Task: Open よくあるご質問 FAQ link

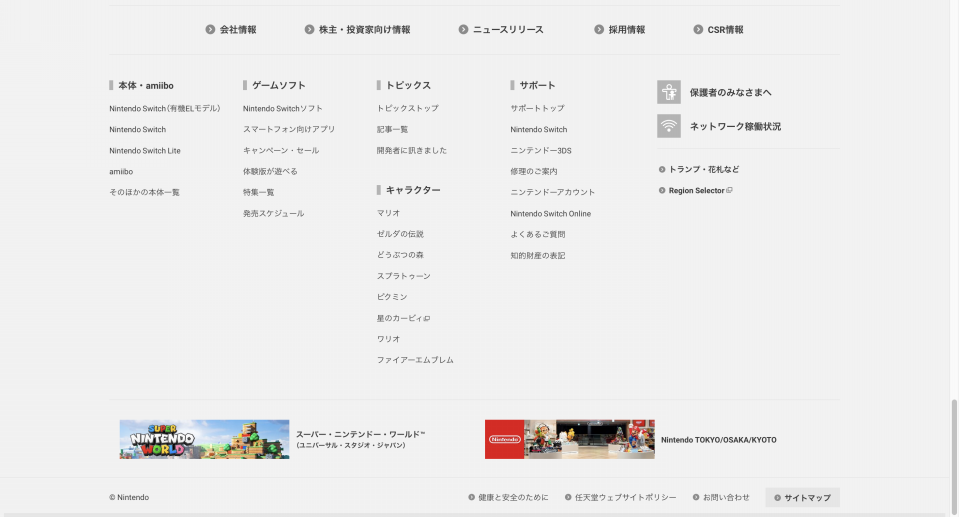Action: click(x=538, y=234)
